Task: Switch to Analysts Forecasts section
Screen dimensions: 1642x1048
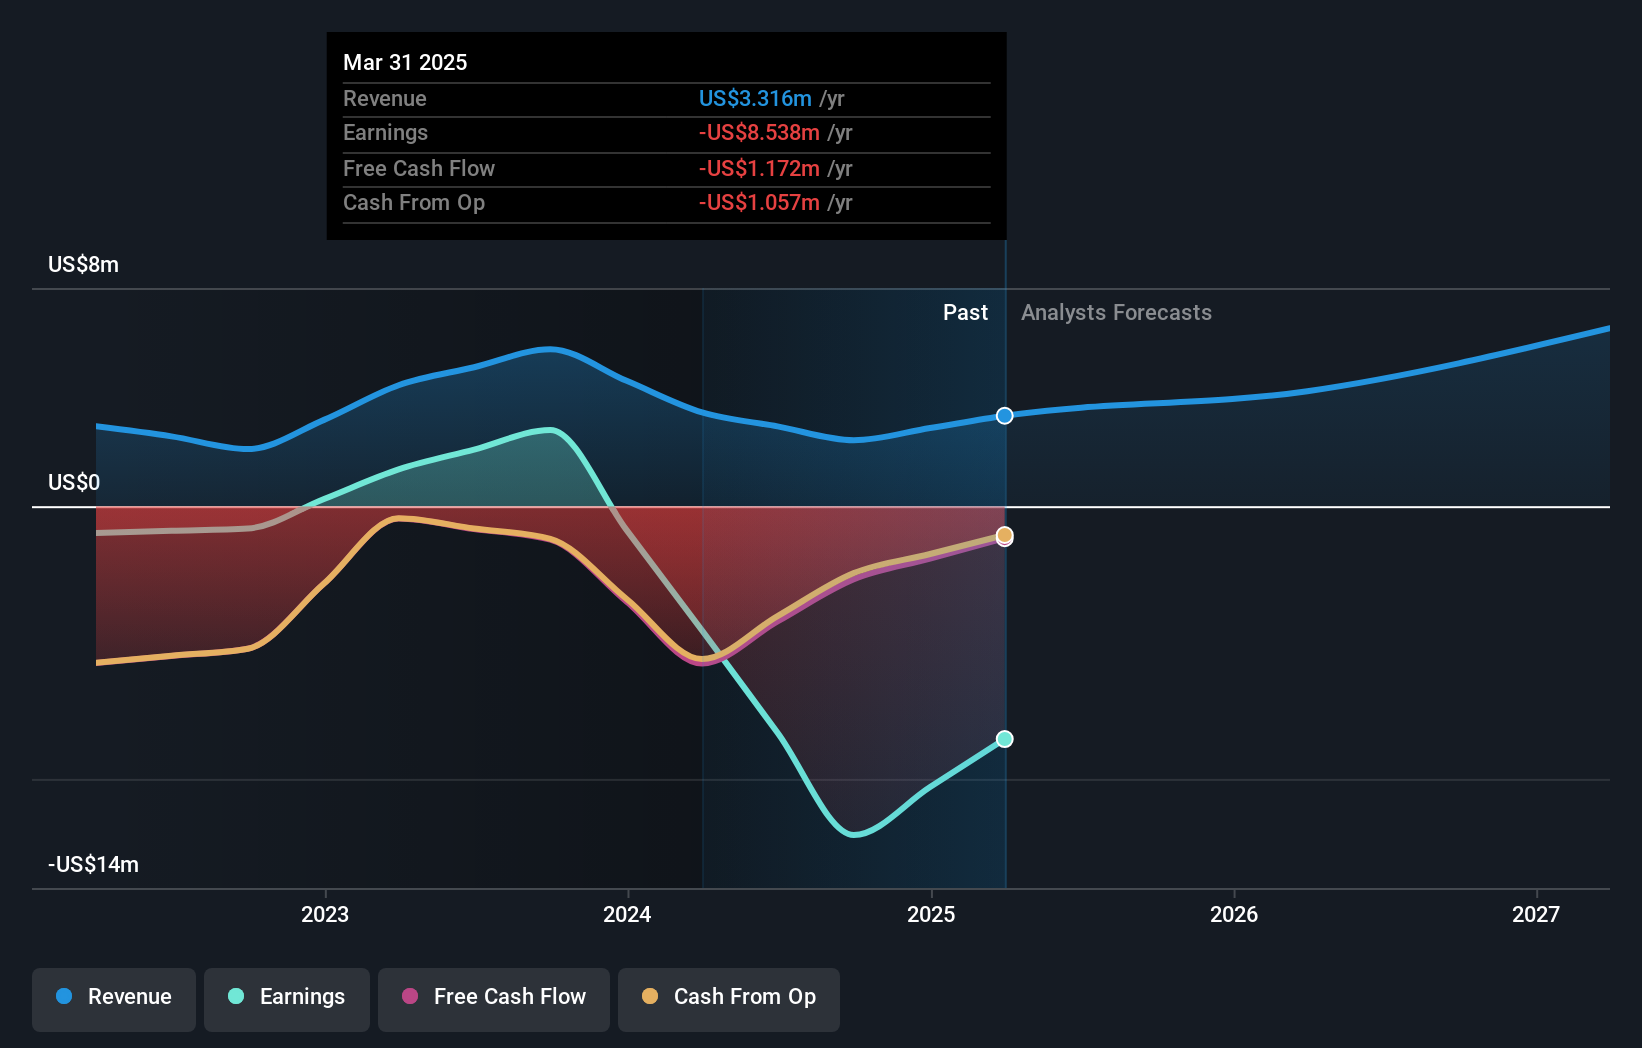Action: click(x=1116, y=313)
